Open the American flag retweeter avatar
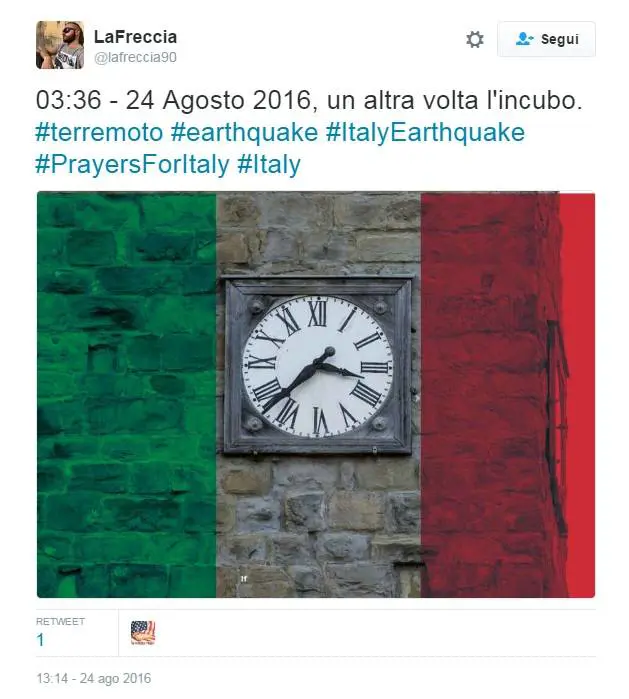Screen dimensions: 629x699 tap(143, 633)
